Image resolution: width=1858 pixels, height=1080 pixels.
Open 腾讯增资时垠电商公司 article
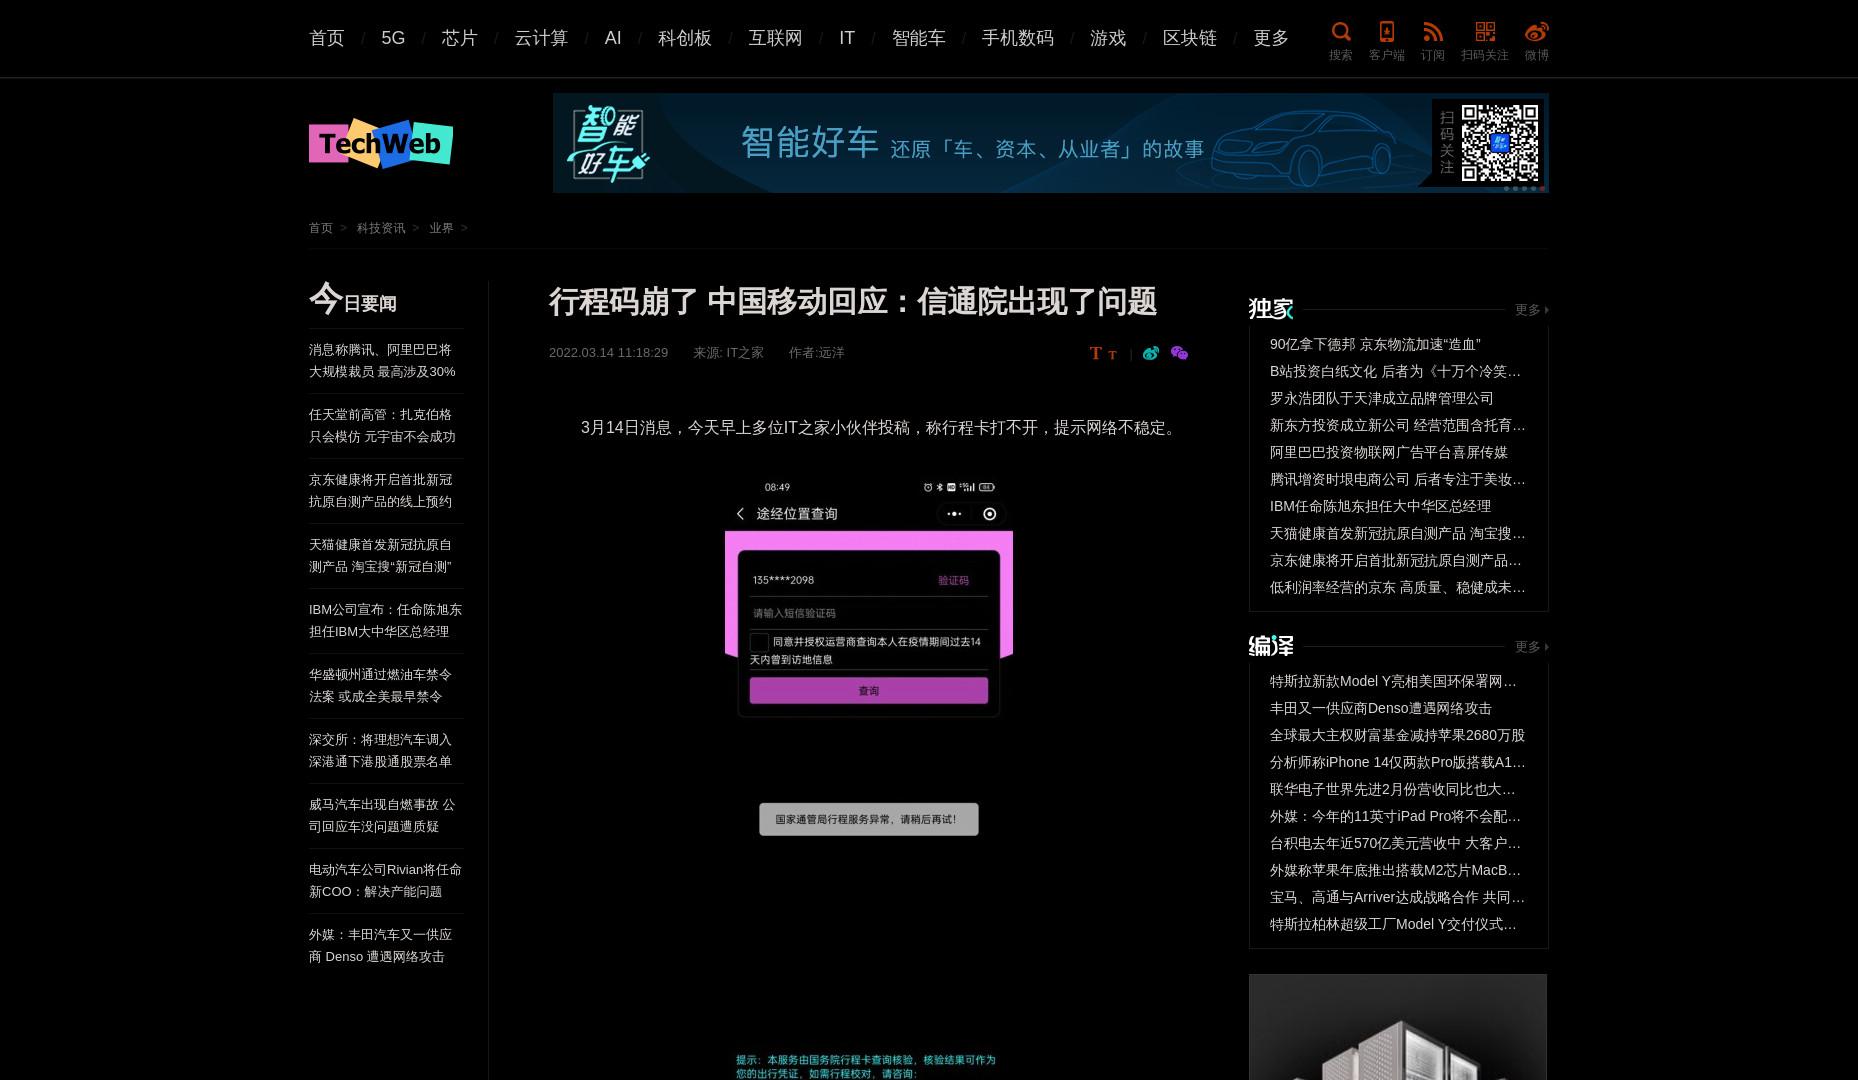pyautogui.click(x=1398, y=479)
